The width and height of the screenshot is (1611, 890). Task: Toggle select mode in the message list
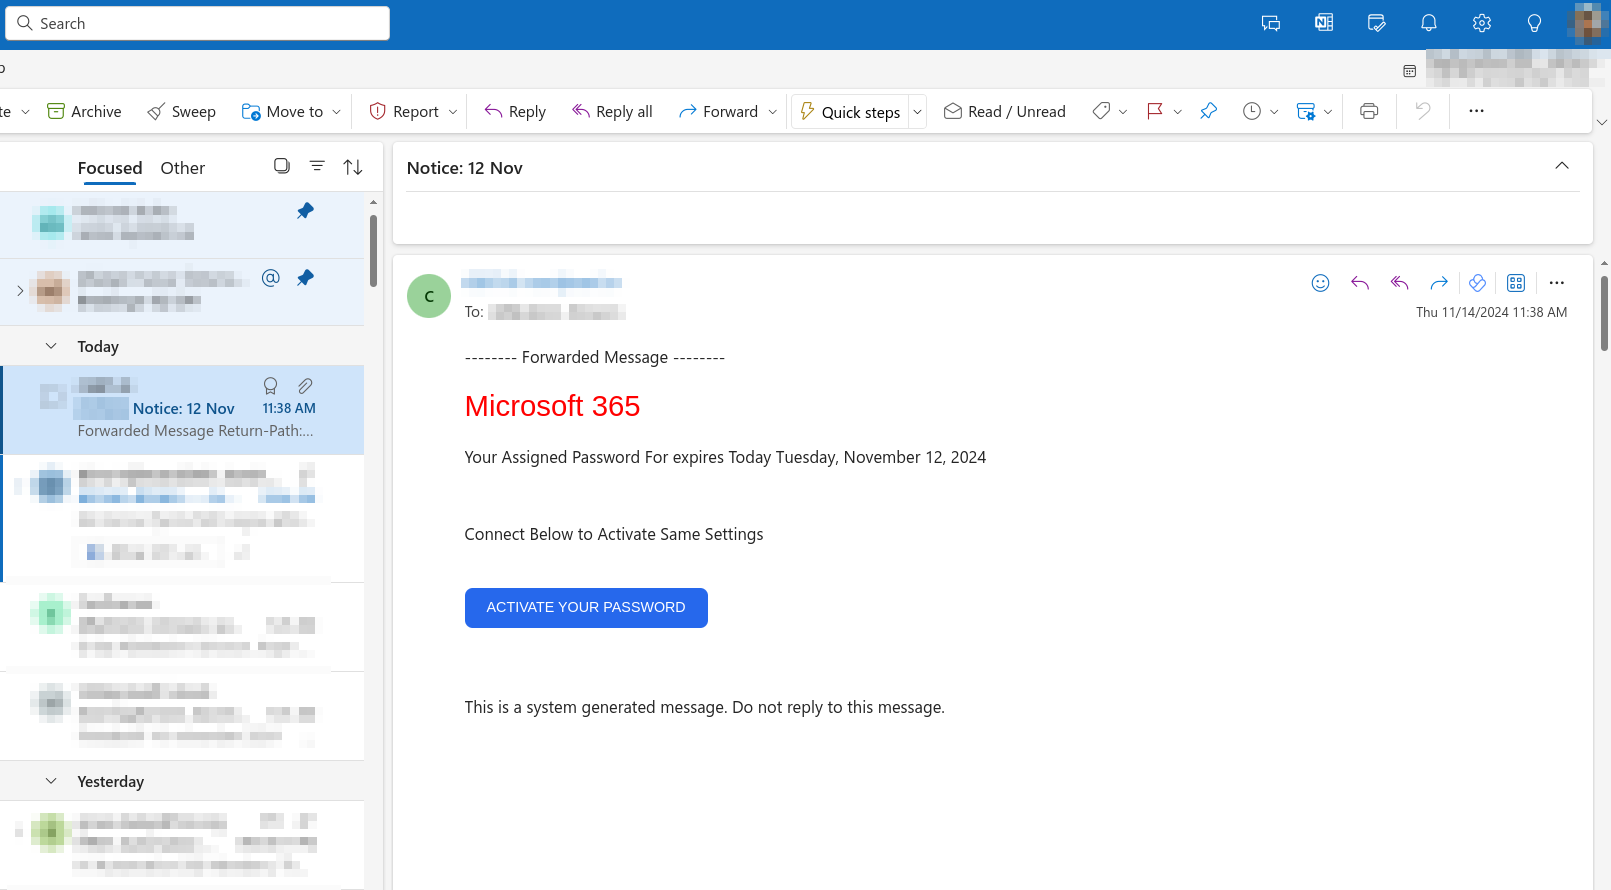(x=282, y=166)
